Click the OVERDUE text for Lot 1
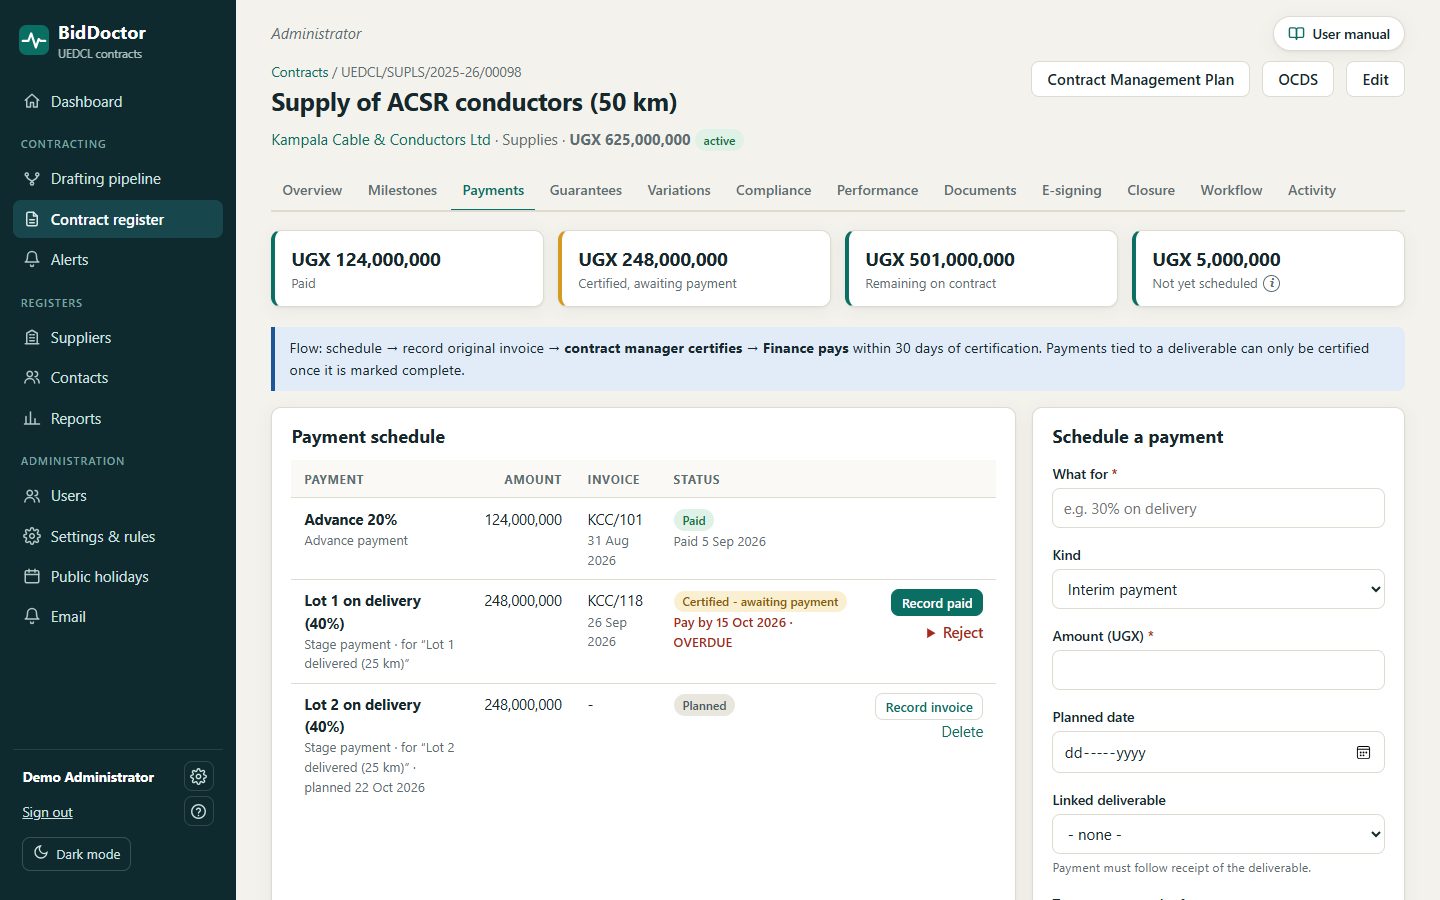 pyautogui.click(x=703, y=643)
